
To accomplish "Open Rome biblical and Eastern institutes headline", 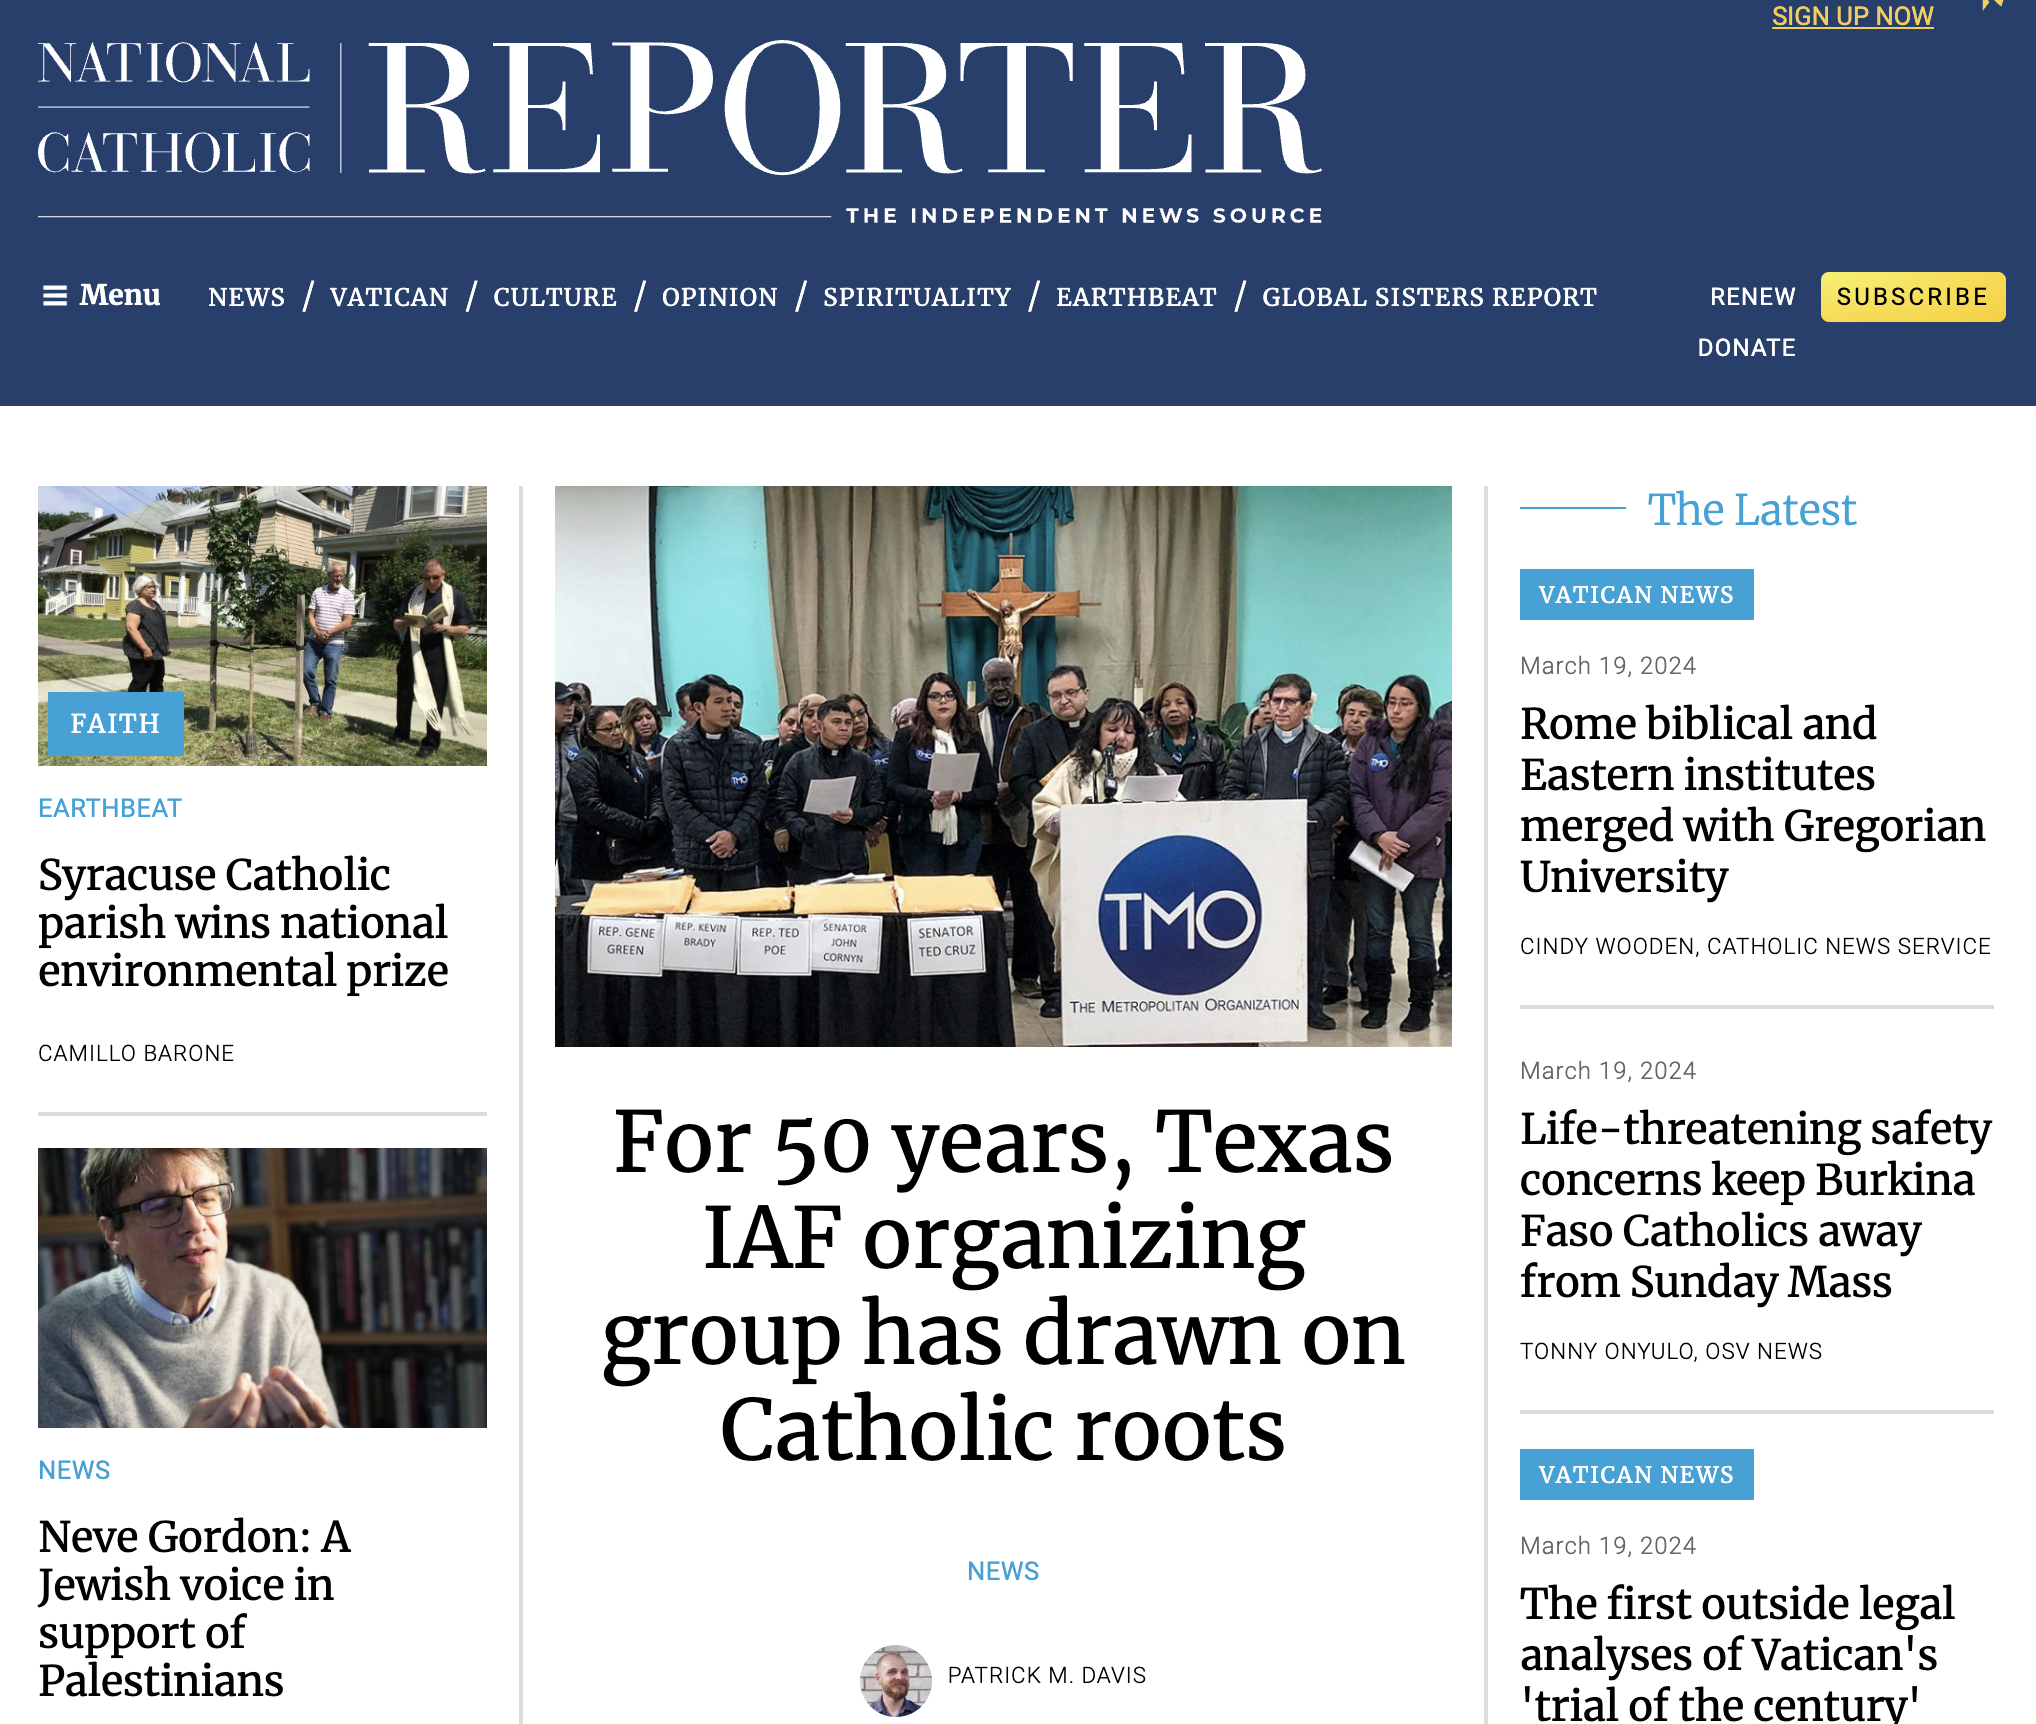I will click(1753, 800).
